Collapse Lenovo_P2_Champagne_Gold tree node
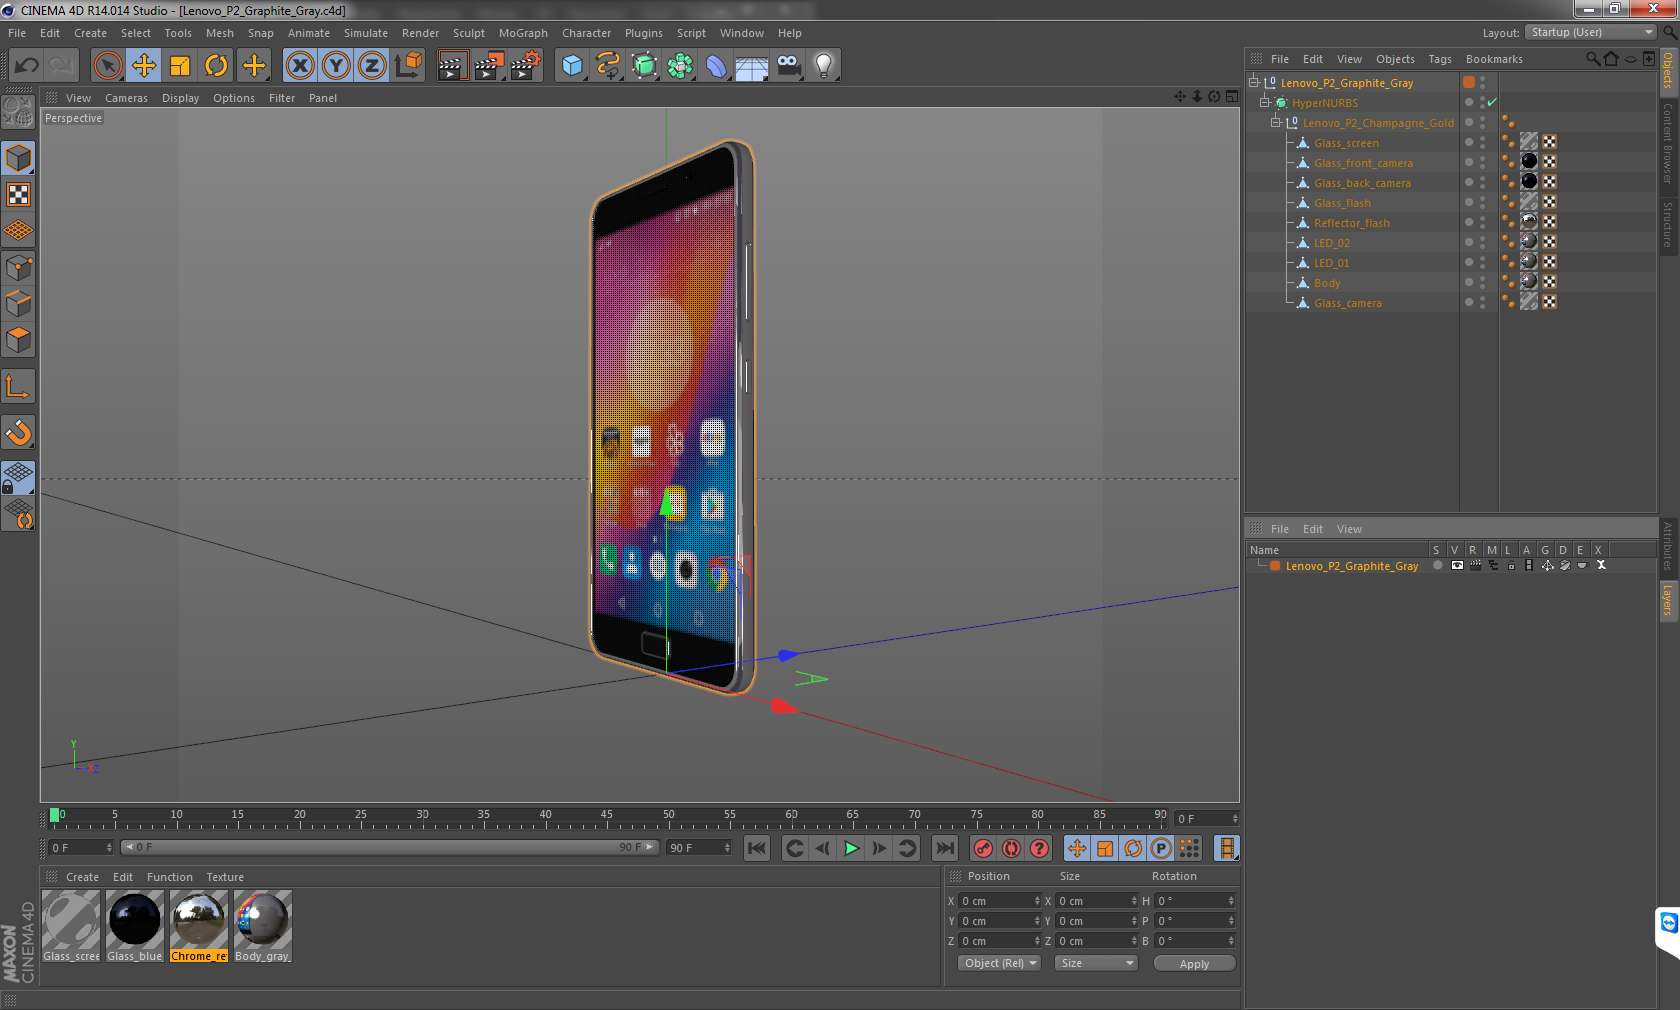 coord(1275,122)
